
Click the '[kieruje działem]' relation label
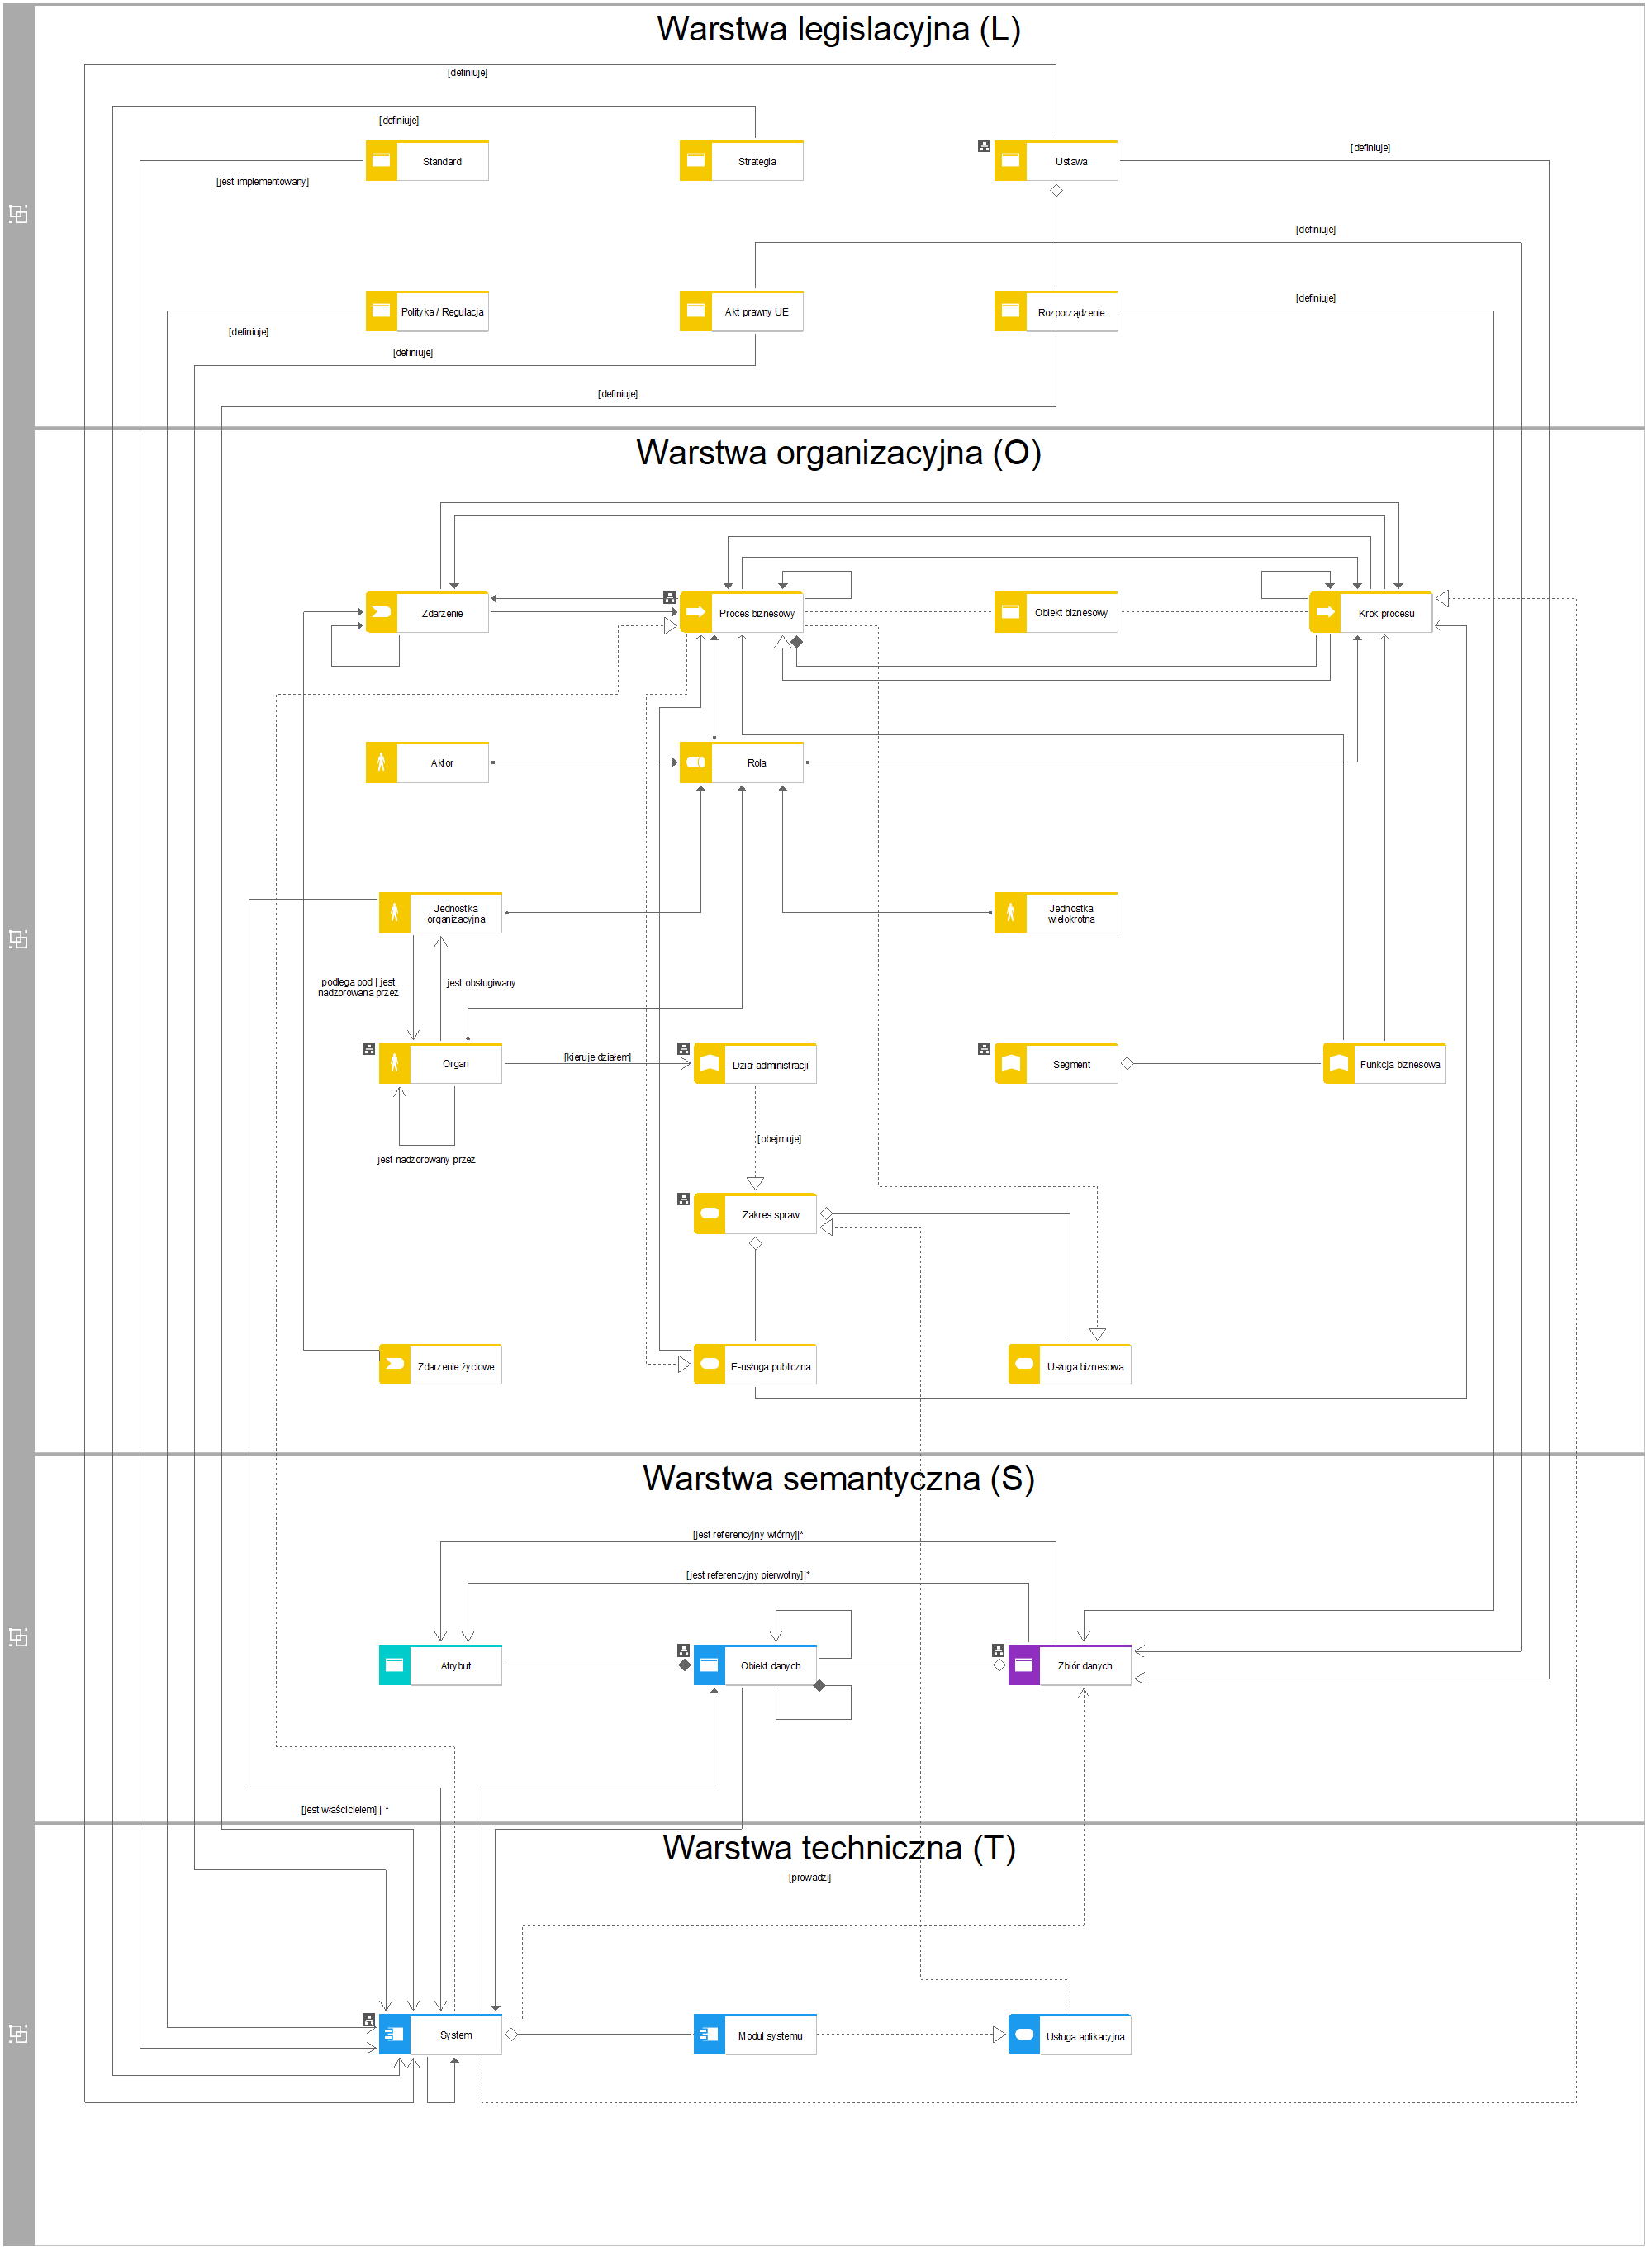tap(597, 1057)
